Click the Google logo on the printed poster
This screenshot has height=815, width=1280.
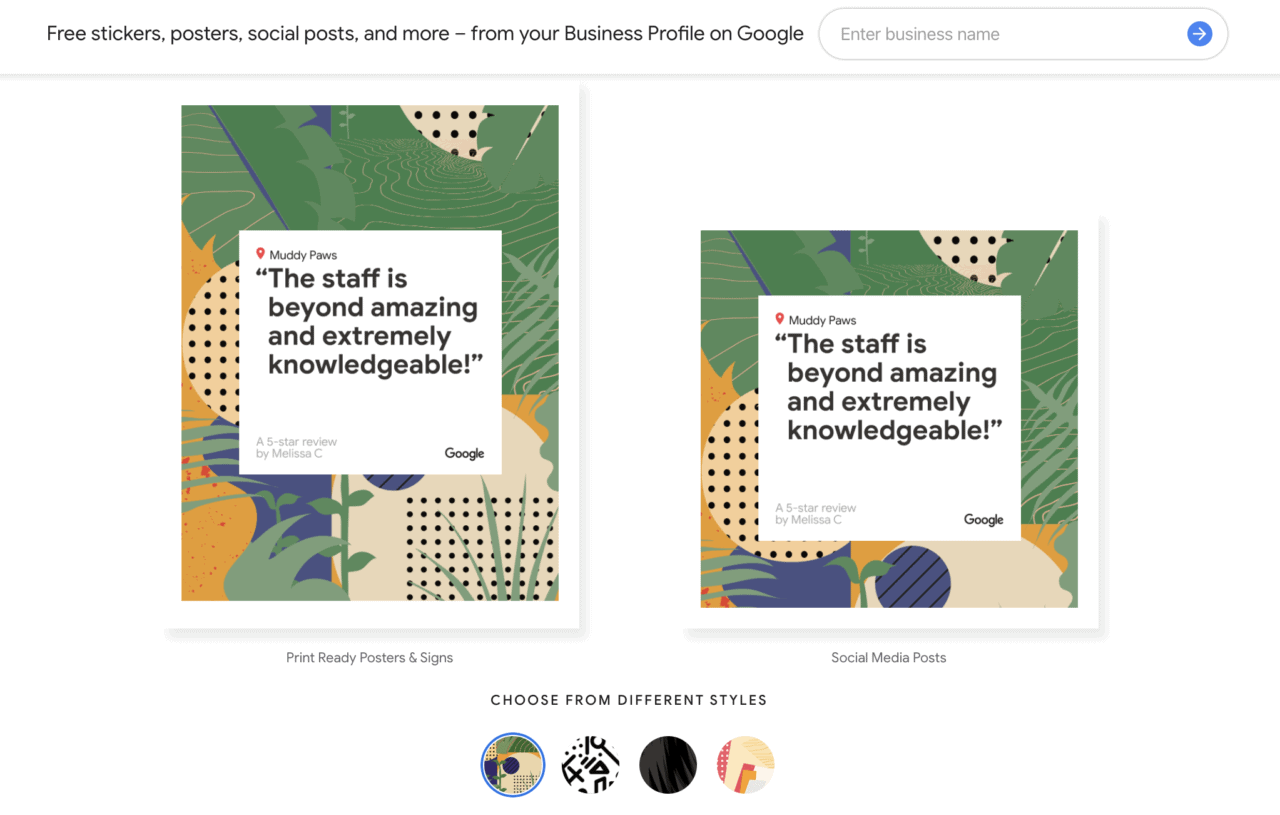(465, 453)
